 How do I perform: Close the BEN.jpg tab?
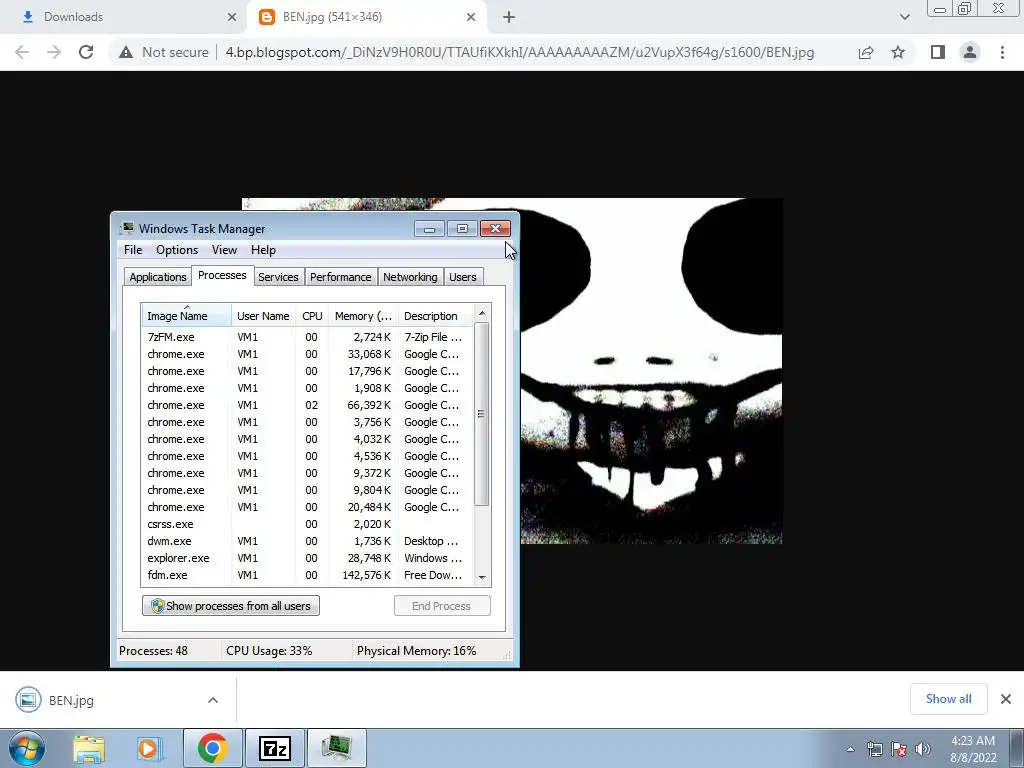point(471,17)
